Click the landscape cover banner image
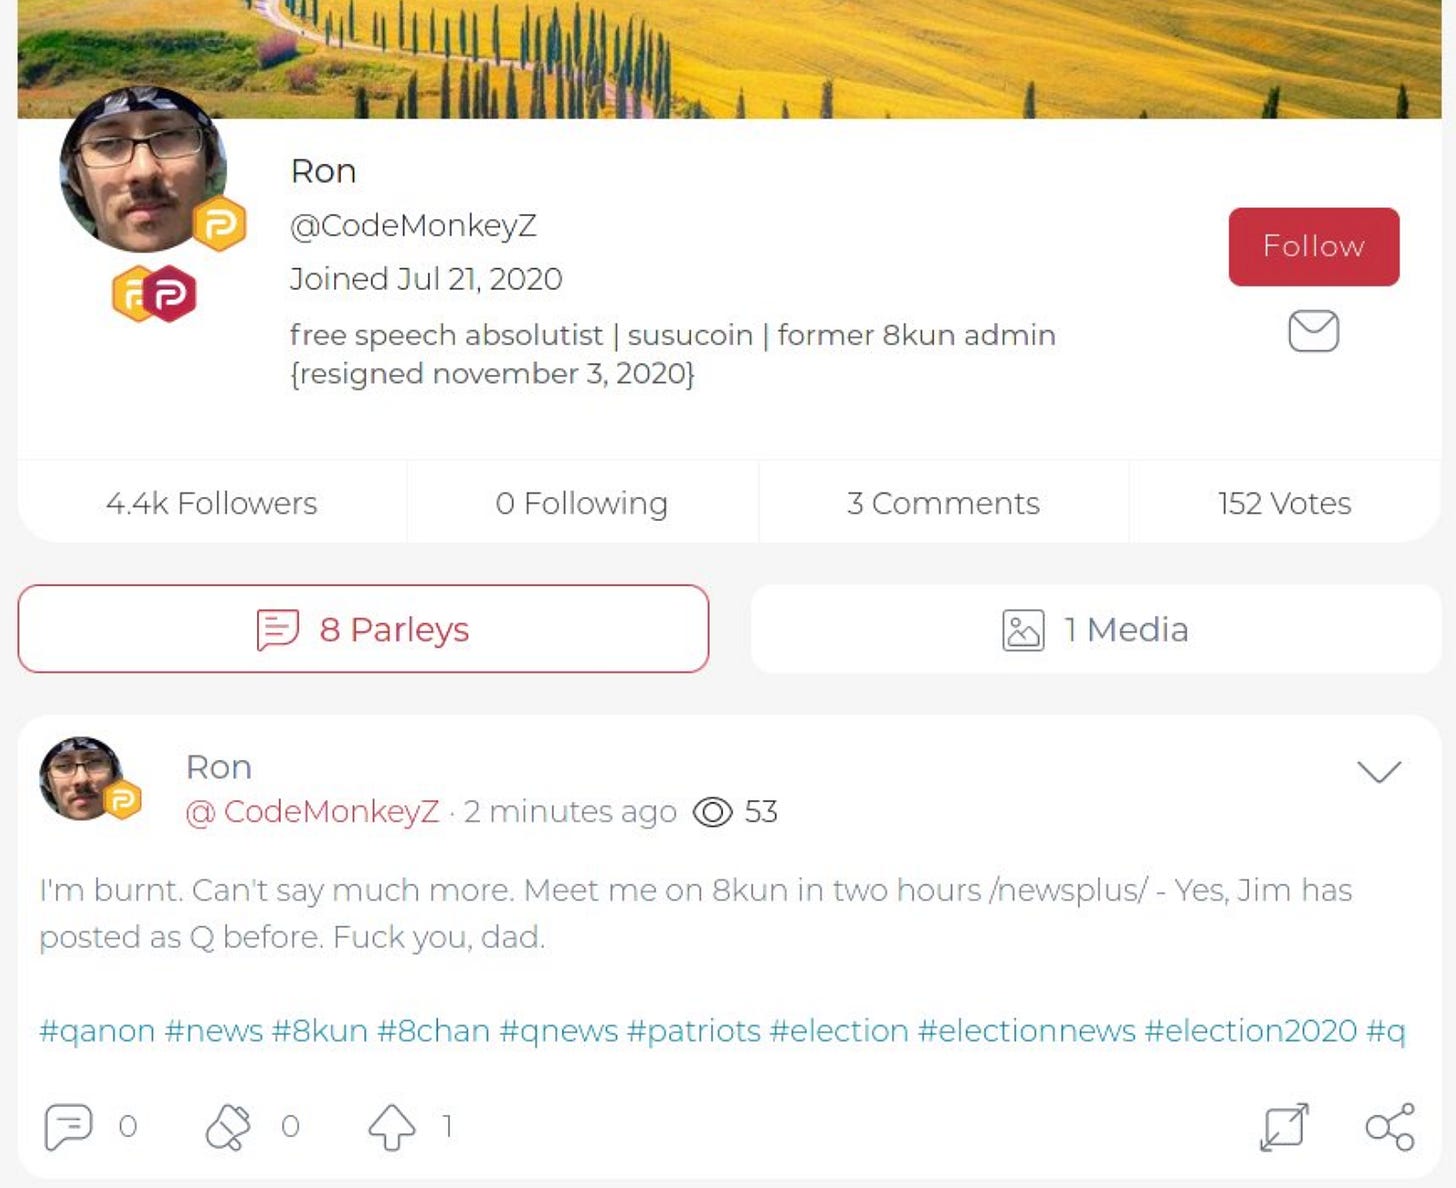Screen dimensions: 1456x1188 (729, 59)
